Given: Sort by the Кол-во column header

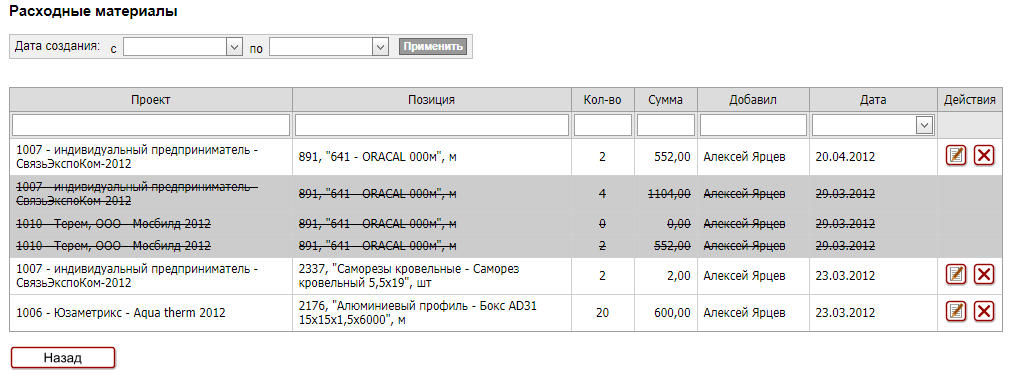Looking at the screenshot, I should click(602, 100).
